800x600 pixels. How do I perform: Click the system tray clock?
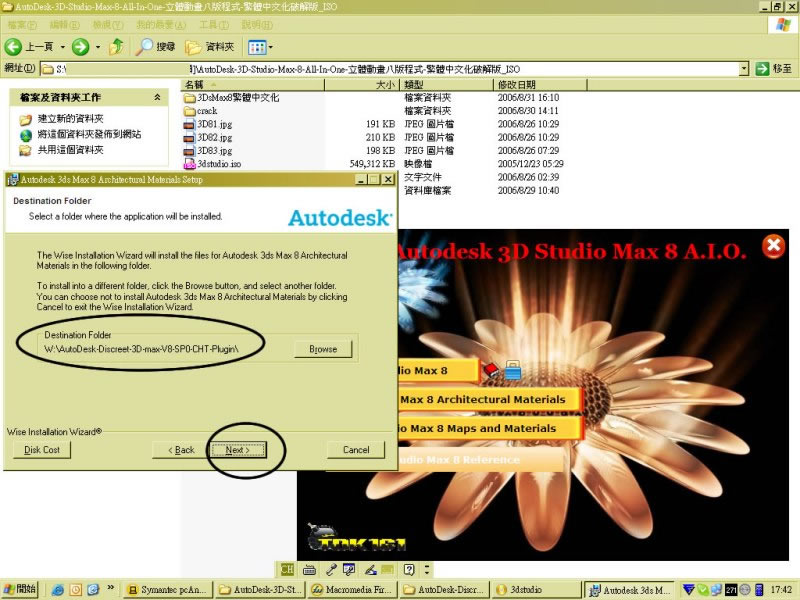(781, 590)
